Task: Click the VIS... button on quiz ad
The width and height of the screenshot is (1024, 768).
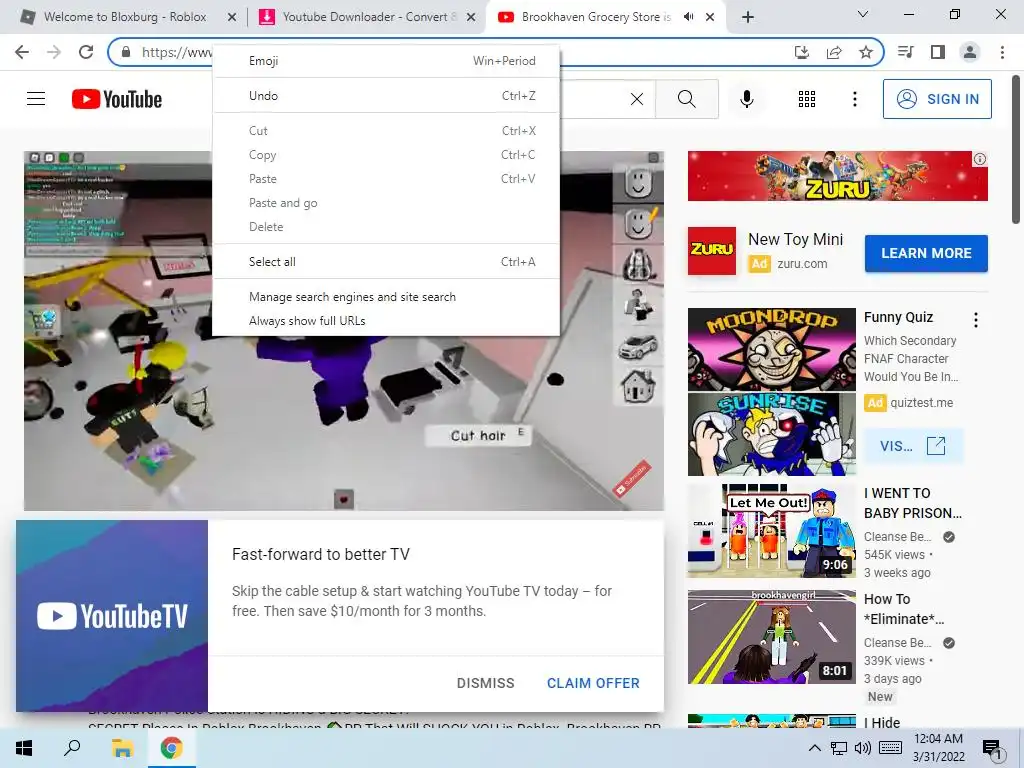Action: click(913, 446)
